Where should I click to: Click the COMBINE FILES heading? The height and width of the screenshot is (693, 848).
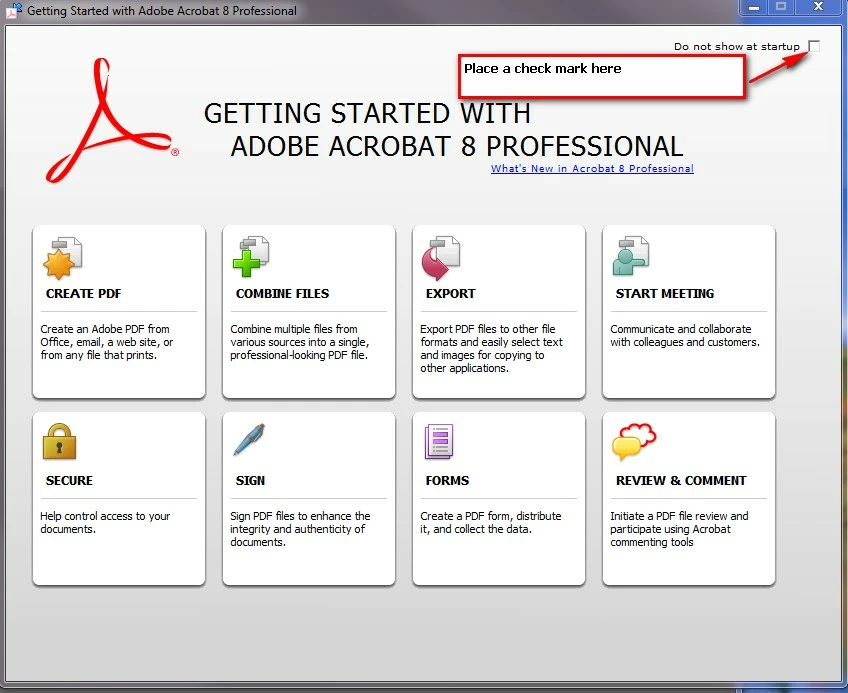282,294
